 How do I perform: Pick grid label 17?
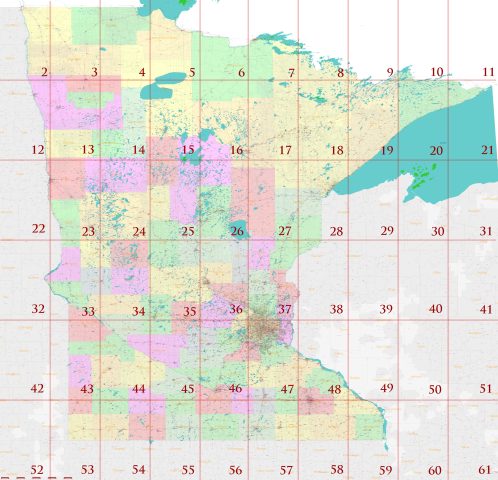(285, 150)
